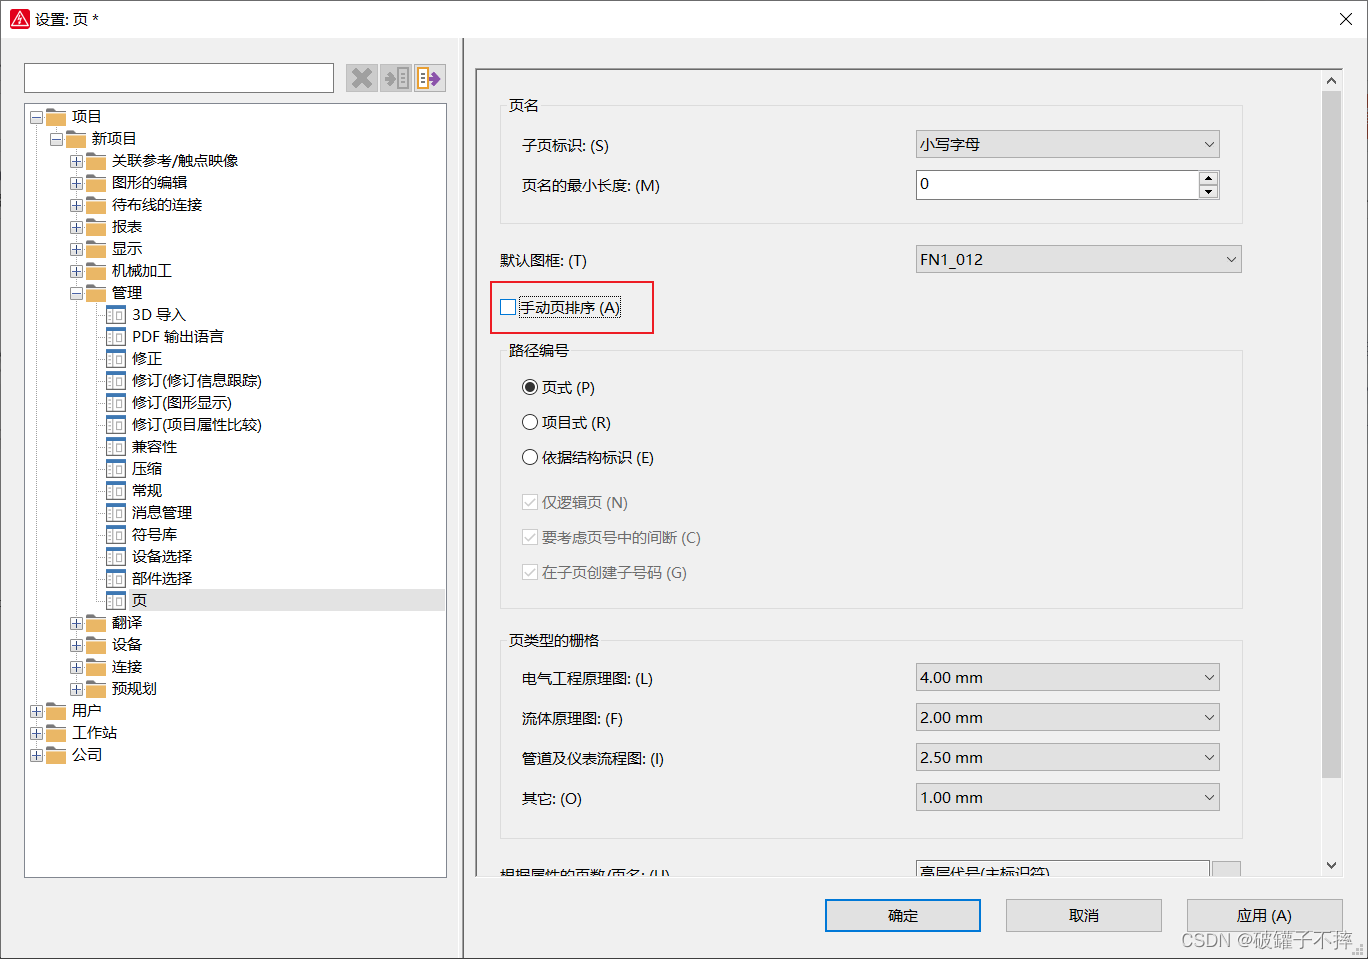Click the 符号库 settings page icon
The width and height of the screenshot is (1368, 959).
click(116, 535)
